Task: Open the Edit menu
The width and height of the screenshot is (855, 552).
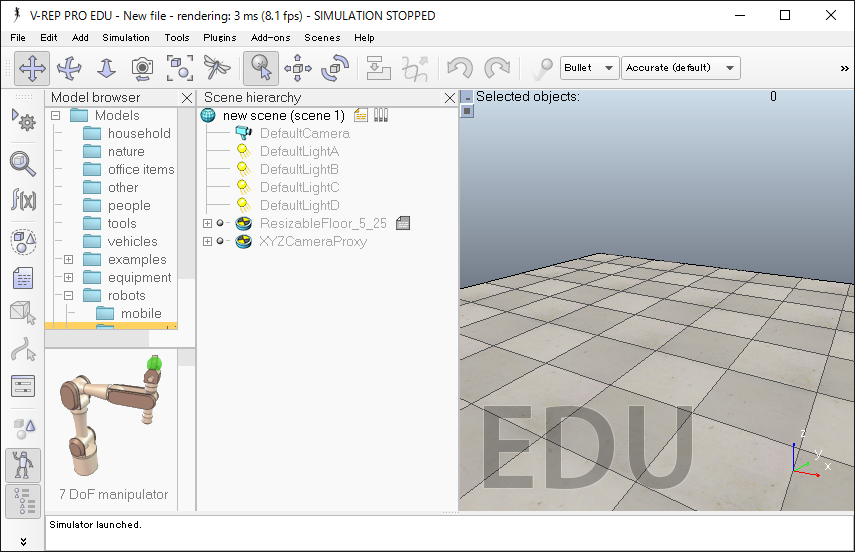Action: click(x=49, y=38)
